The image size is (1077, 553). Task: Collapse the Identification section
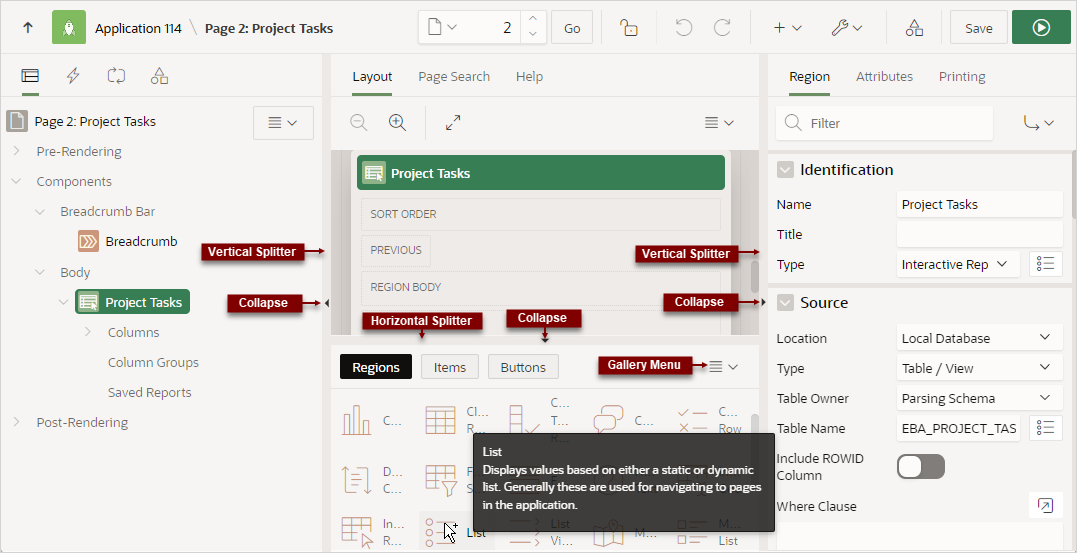(785, 170)
